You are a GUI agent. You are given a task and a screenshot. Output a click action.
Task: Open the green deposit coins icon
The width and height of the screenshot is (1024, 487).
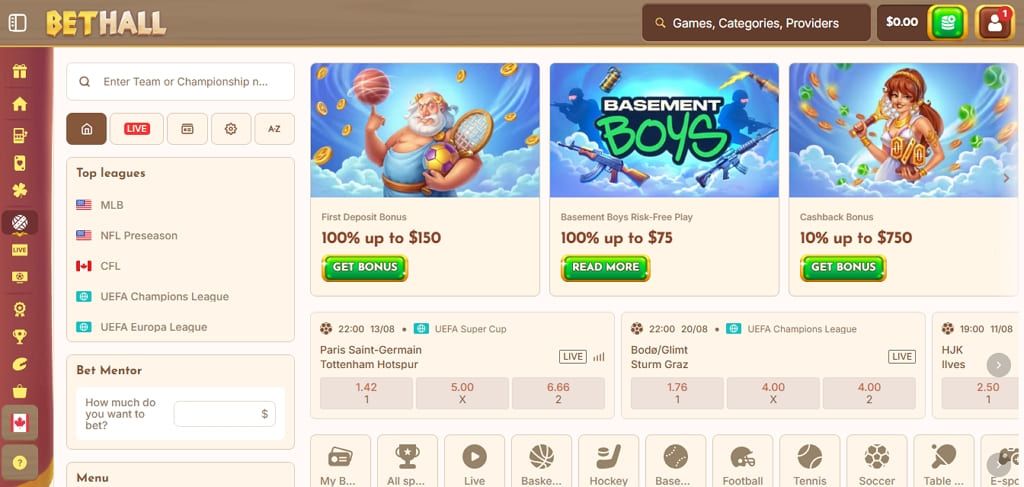(948, 23)
